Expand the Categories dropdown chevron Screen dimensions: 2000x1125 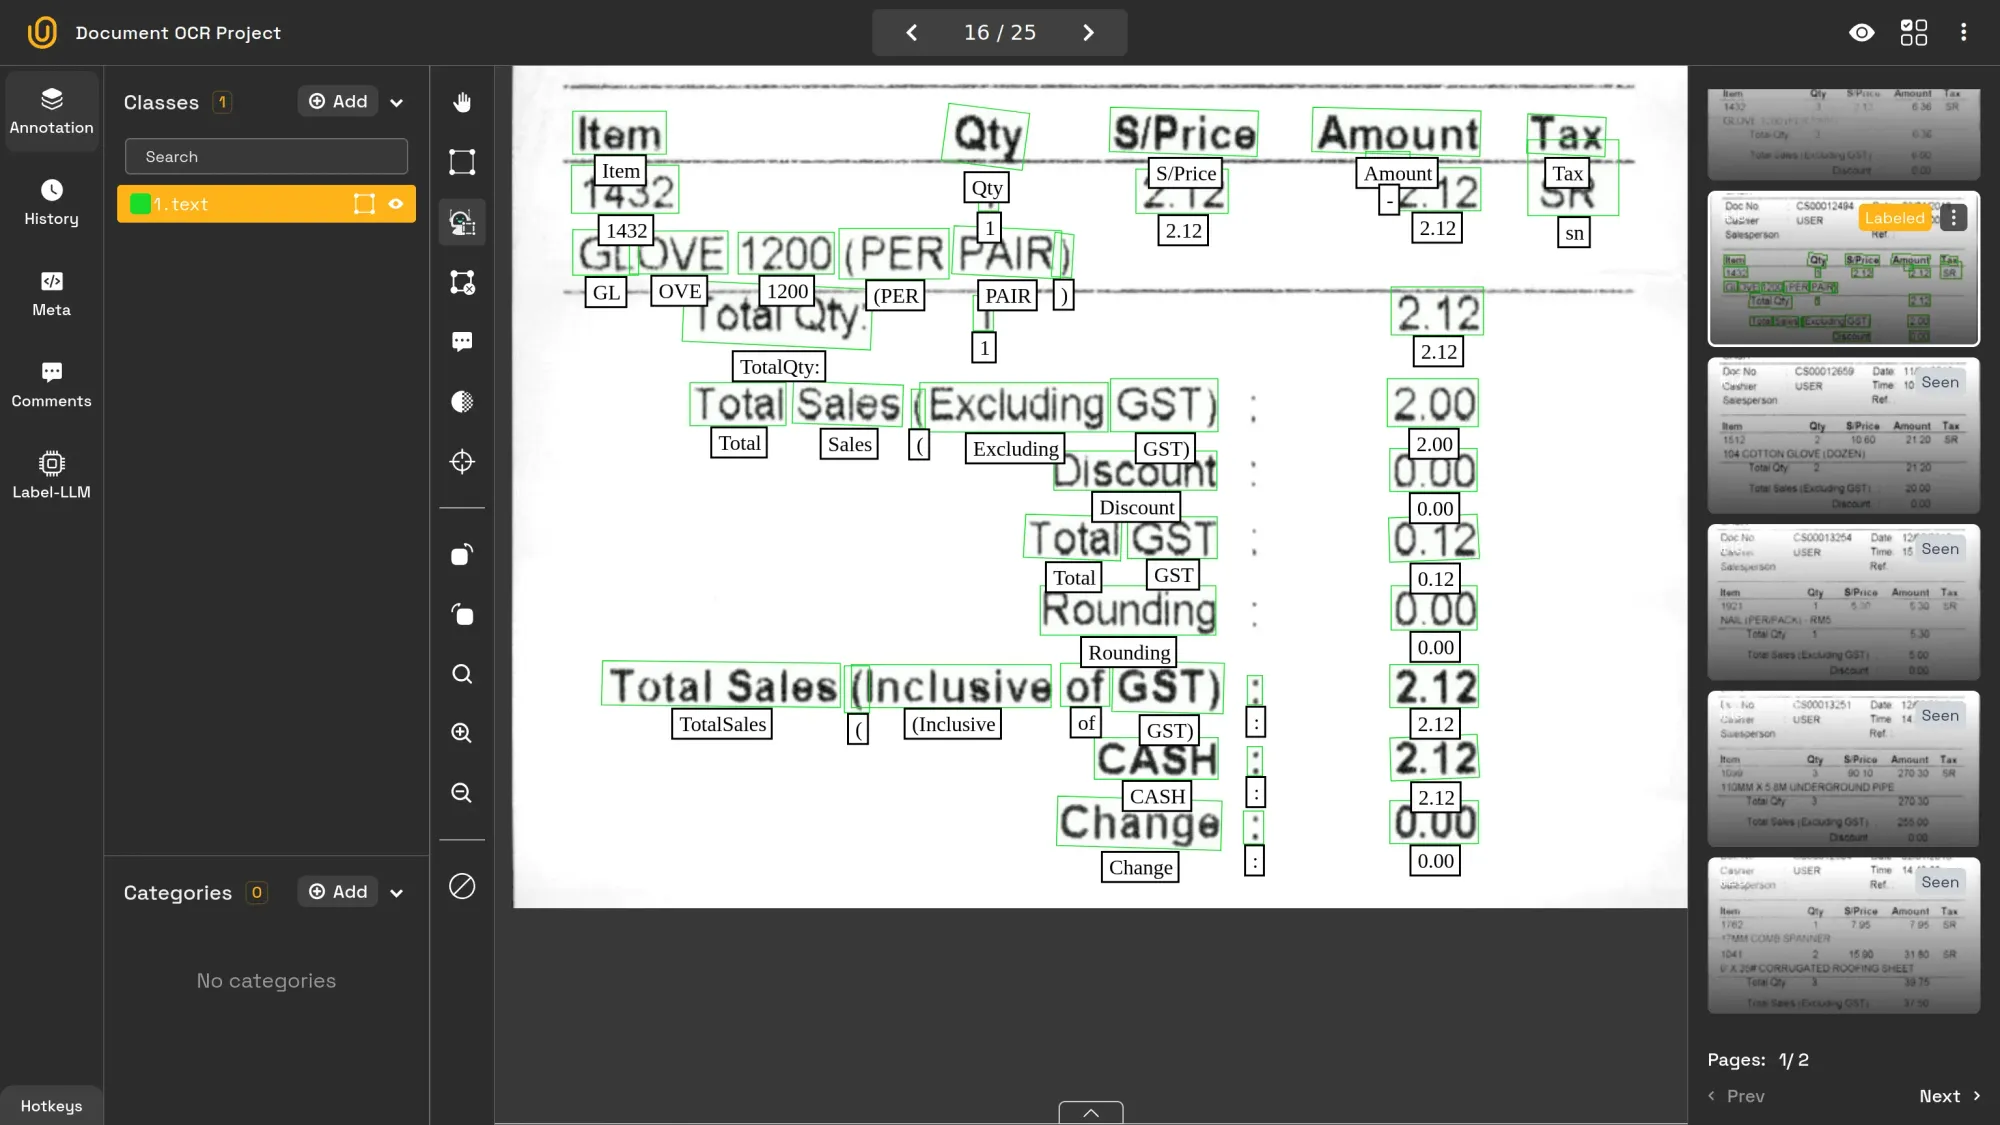click(x=397, y=892)
